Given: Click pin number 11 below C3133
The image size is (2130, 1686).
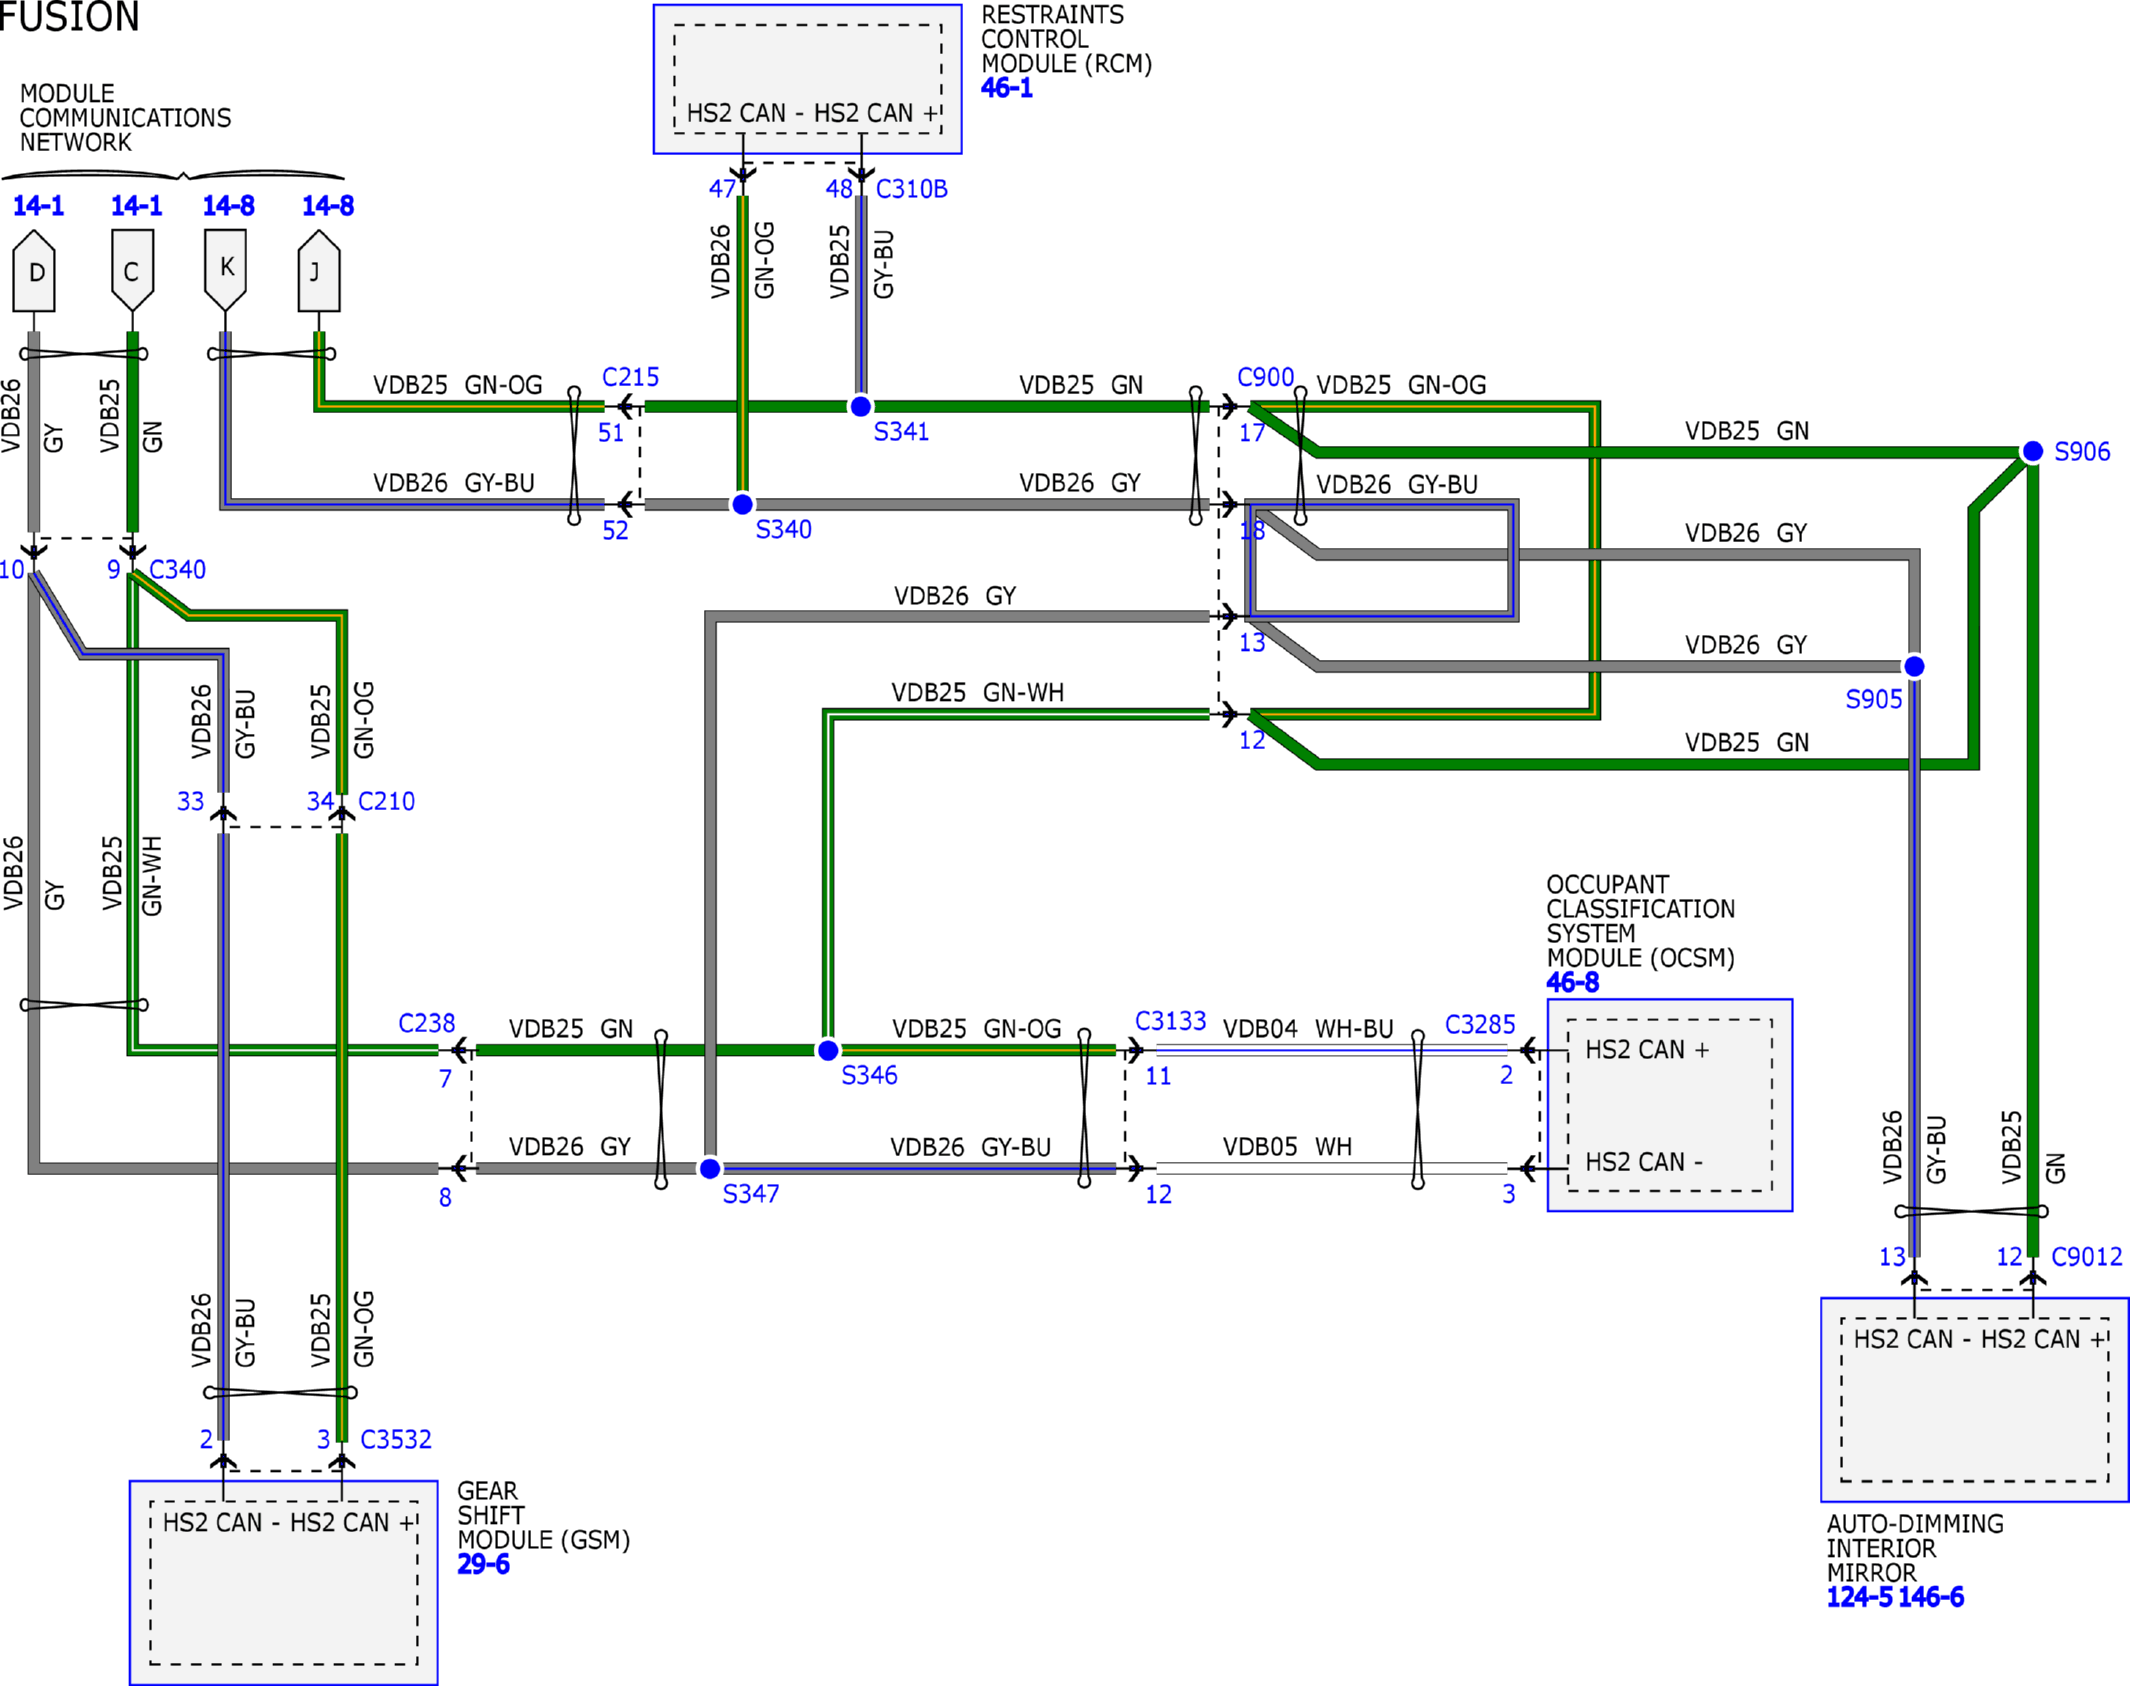Looking at the screenshot, I should [x=1158, y=1077].
